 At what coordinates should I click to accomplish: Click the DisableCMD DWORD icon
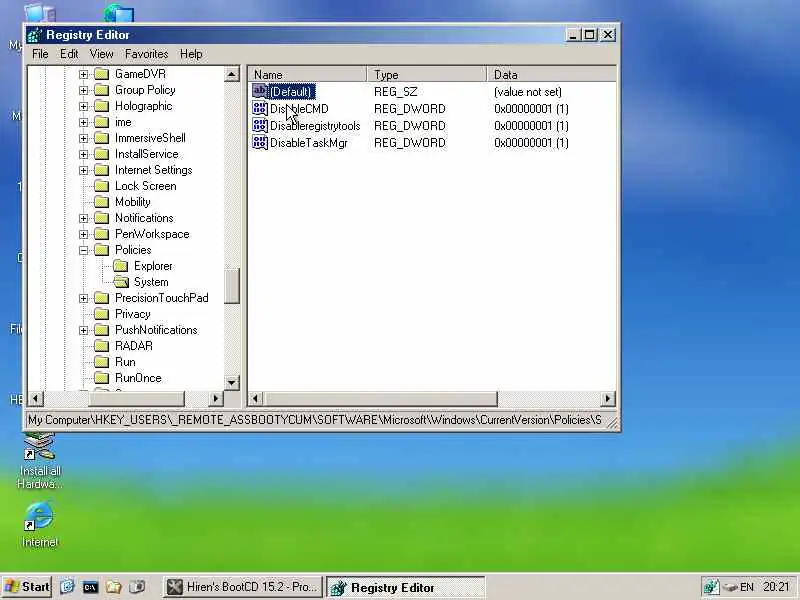click(260, 108)
